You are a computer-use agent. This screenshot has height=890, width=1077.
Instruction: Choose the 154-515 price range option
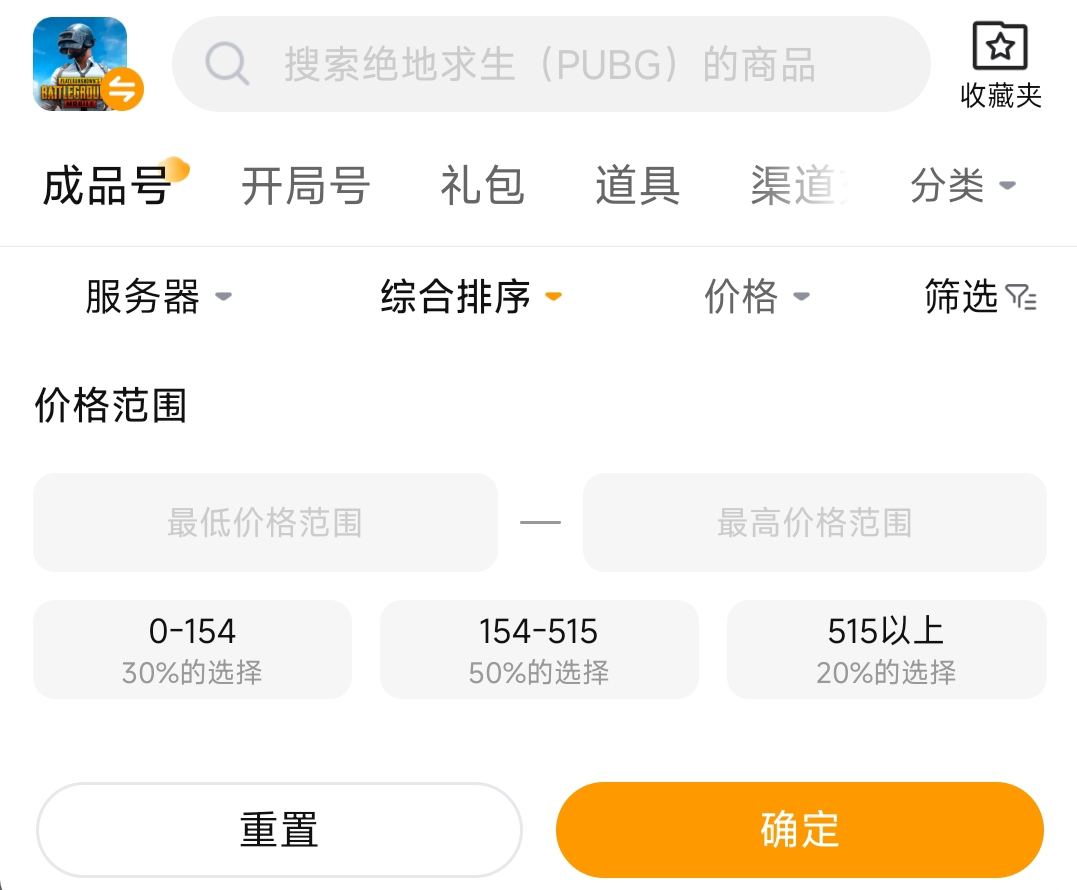click(539, 649)
